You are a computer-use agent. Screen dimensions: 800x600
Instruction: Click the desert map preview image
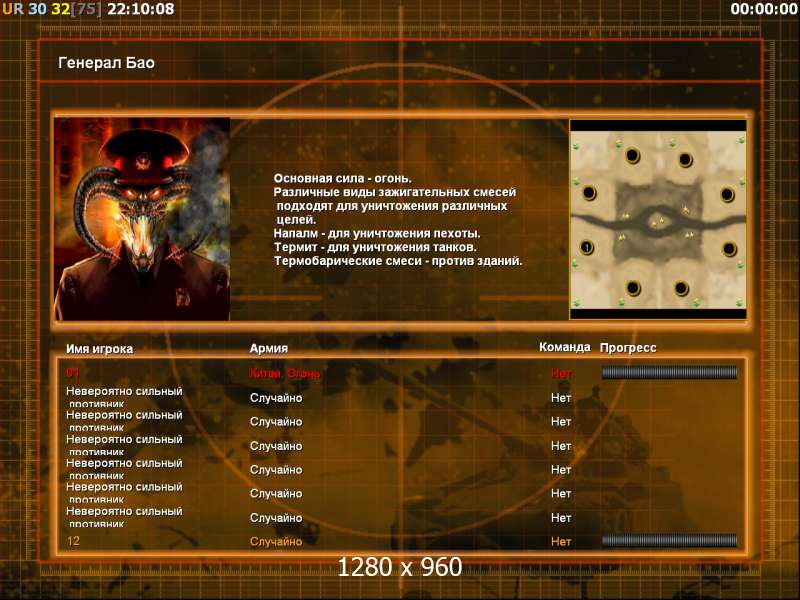point(658,219)
